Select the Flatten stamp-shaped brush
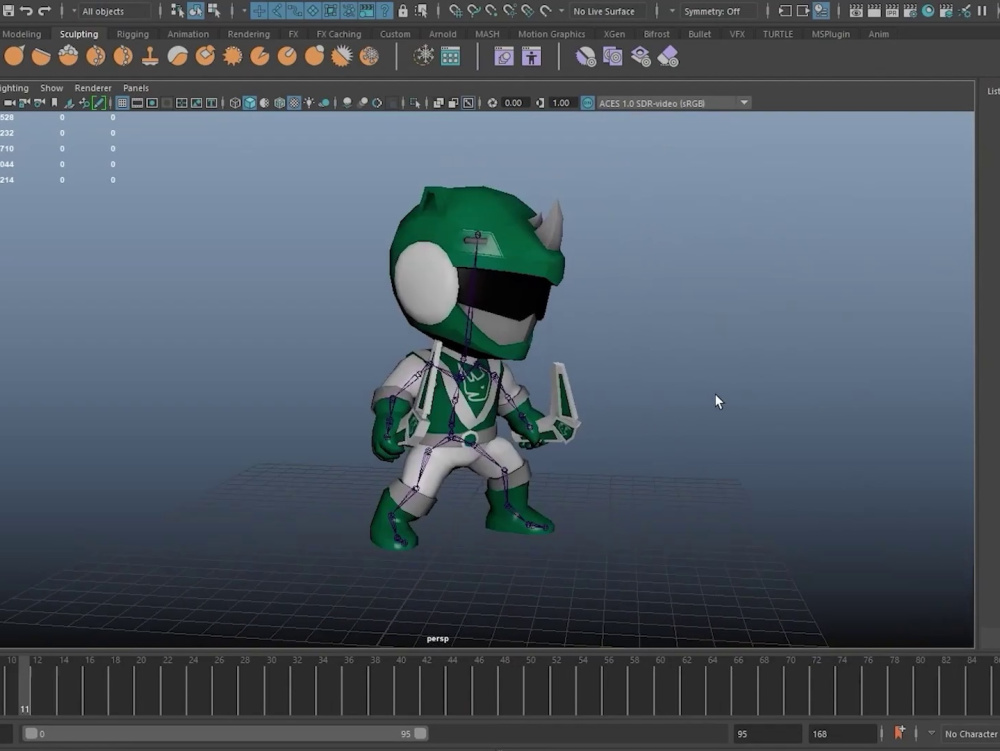Screen dimensions: 1000x751 coord(150,56)
